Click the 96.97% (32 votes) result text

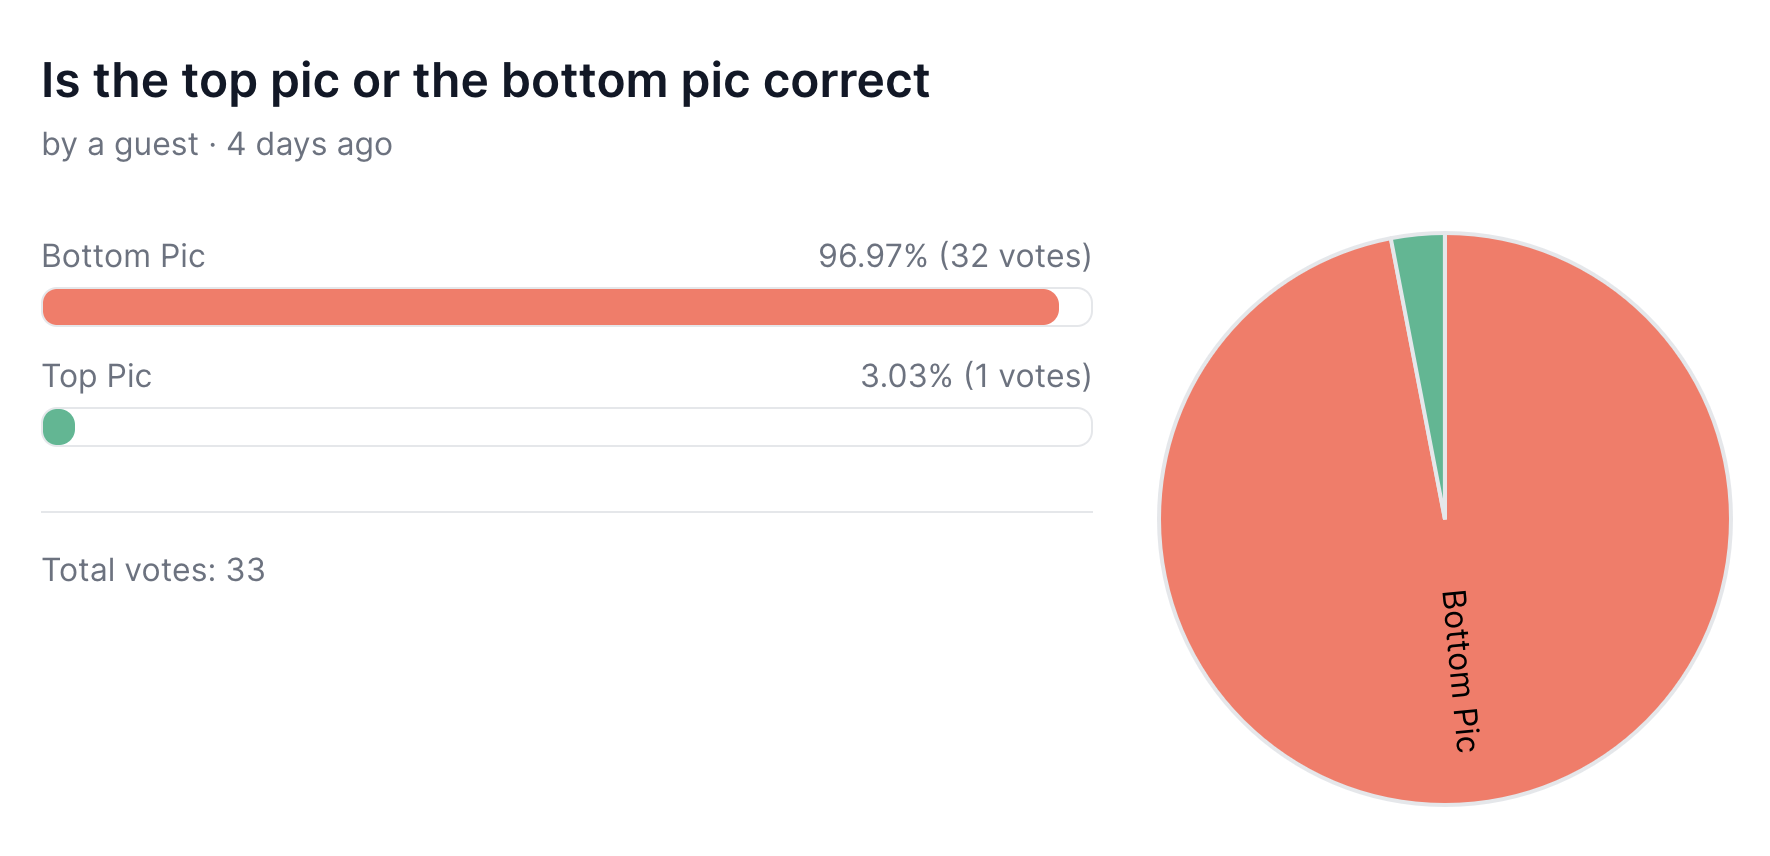pyautogui.click(x=955, y=256)
